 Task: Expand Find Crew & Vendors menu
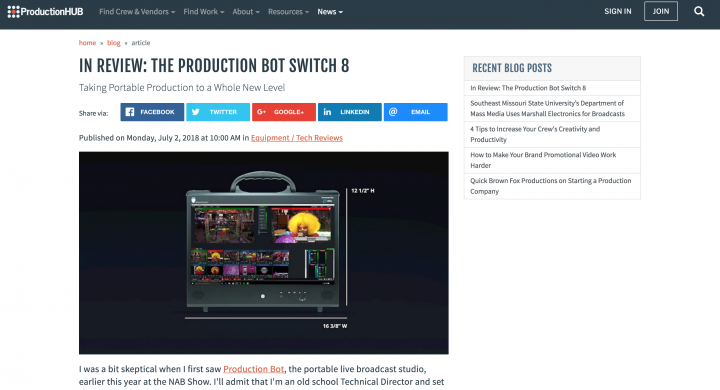pyautogui.click(x=137, y=12)
